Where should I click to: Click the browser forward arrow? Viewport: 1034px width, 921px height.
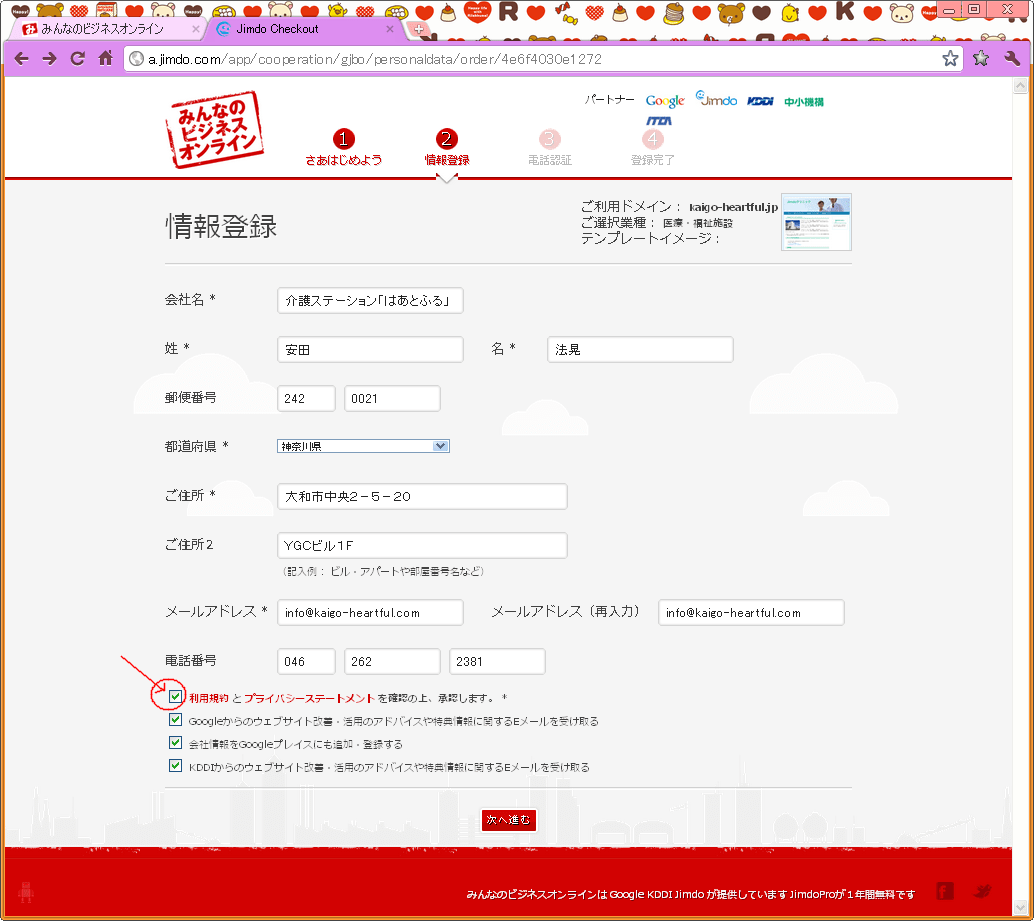[49, 58]
